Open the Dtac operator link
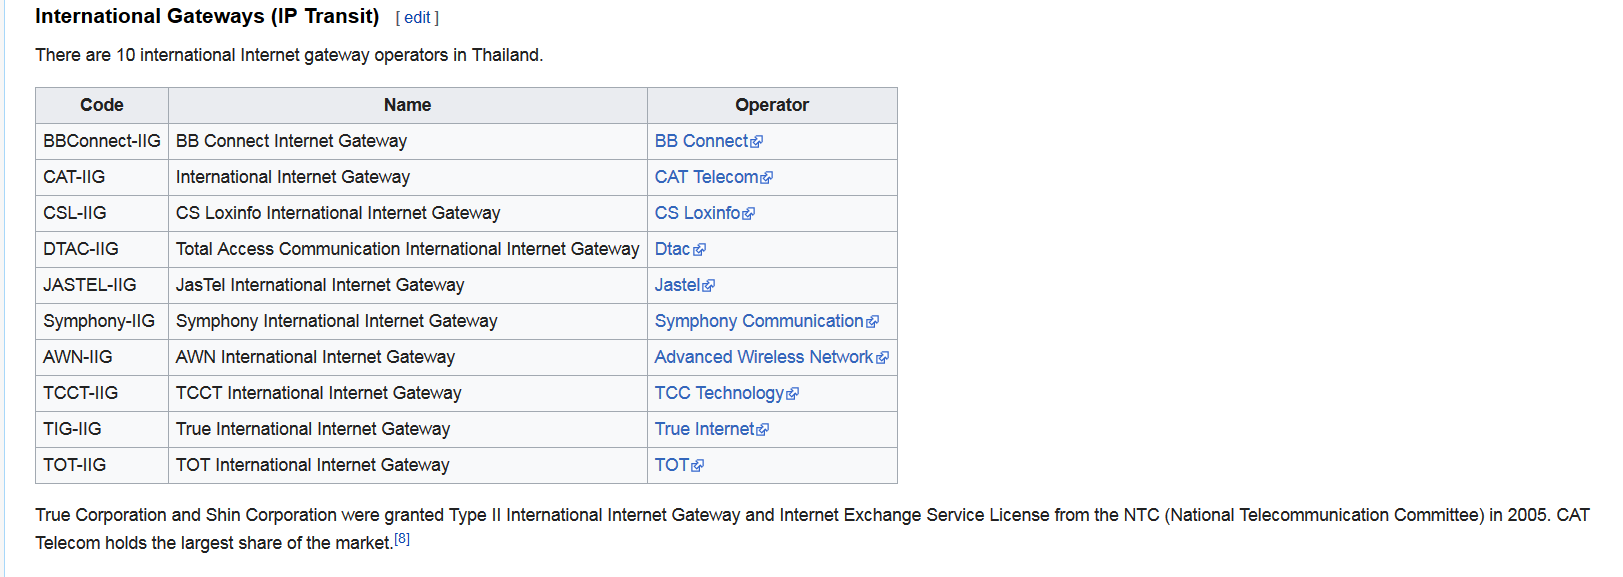Screen dimensions: 1623x577 (680, 249)
